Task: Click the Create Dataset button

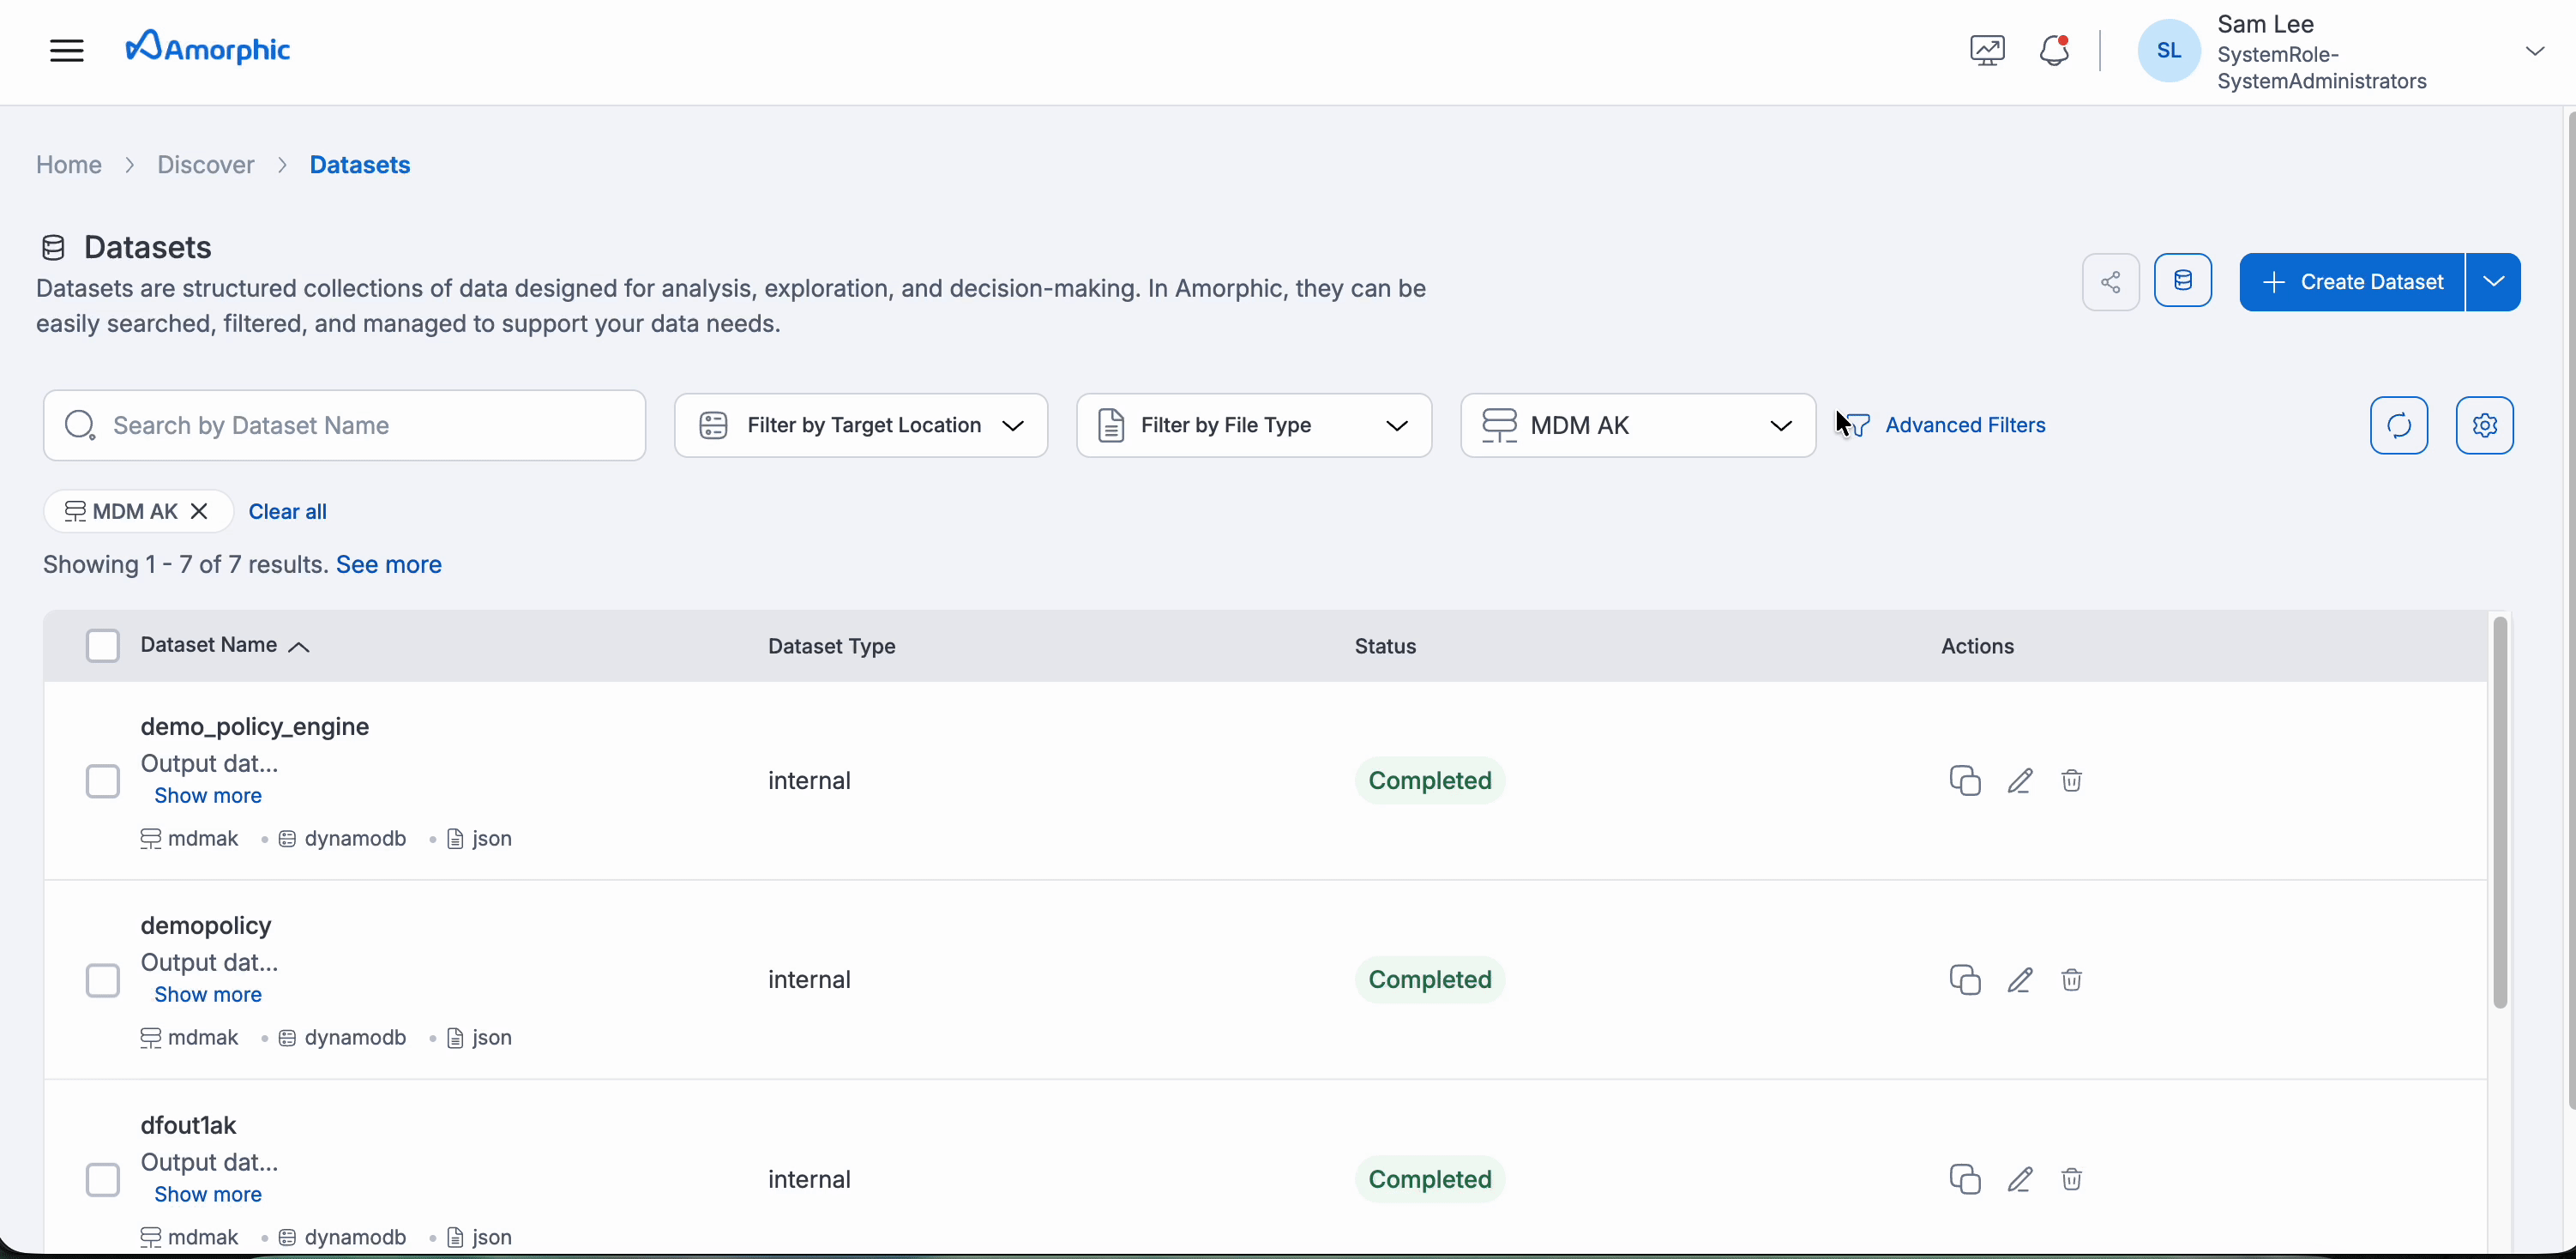Action: (x=2352, y=282)
